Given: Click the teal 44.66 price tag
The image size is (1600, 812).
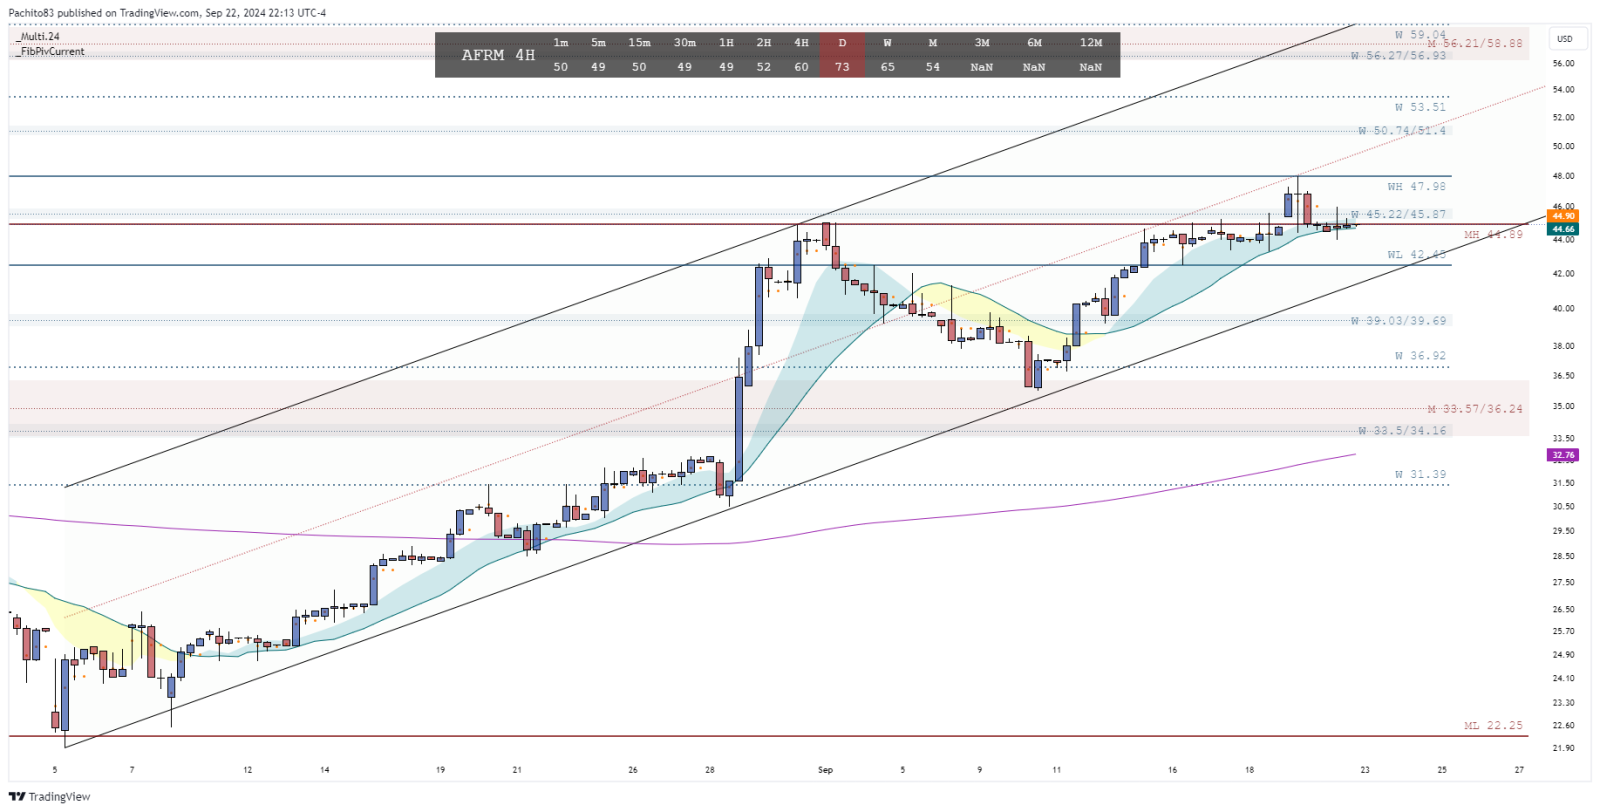Looking at the screenshot, I should pos(1563,229).
